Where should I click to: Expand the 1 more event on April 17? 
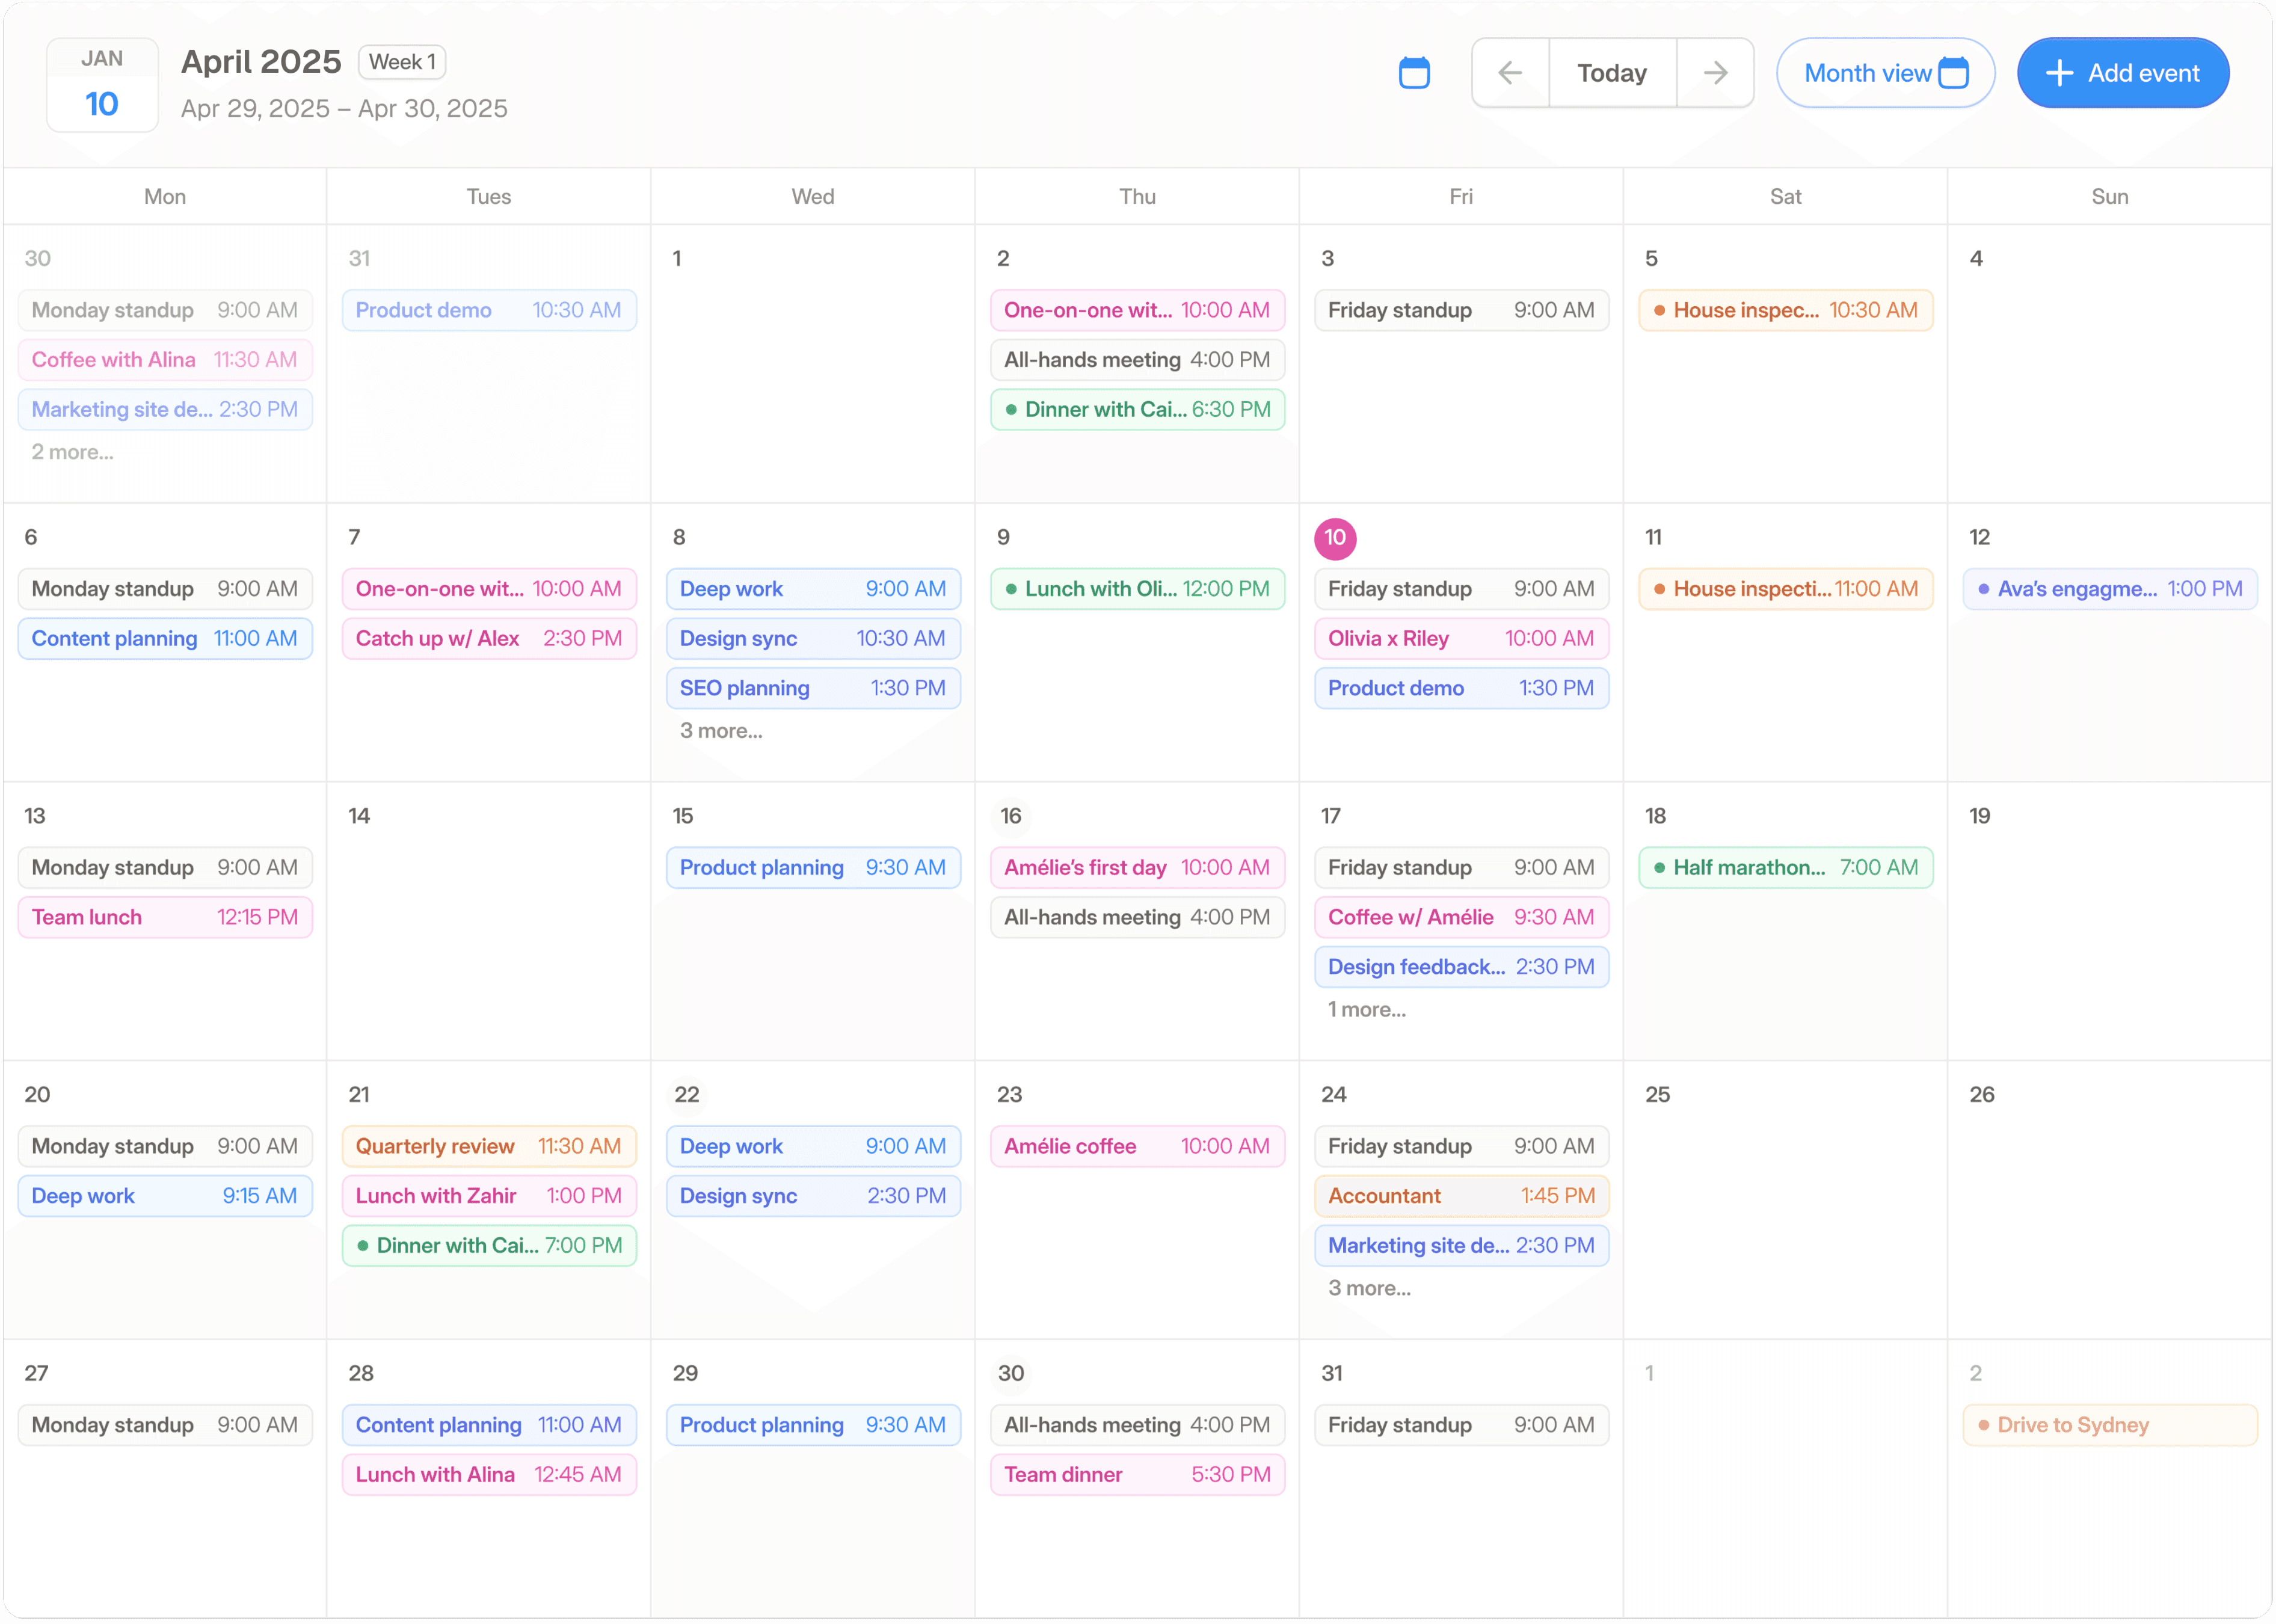coord(1366,1010)
